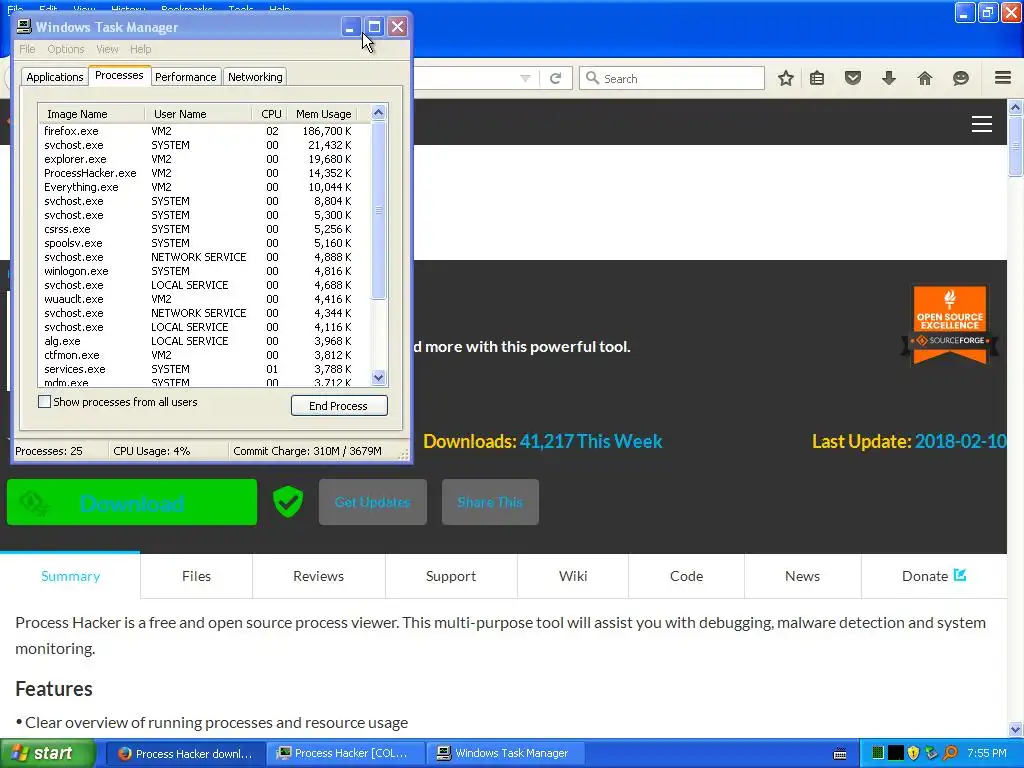Open the Downloads arrow icon in Firefox
Image resolution: width=1024 pixels, height=768 pixels.
889,78
